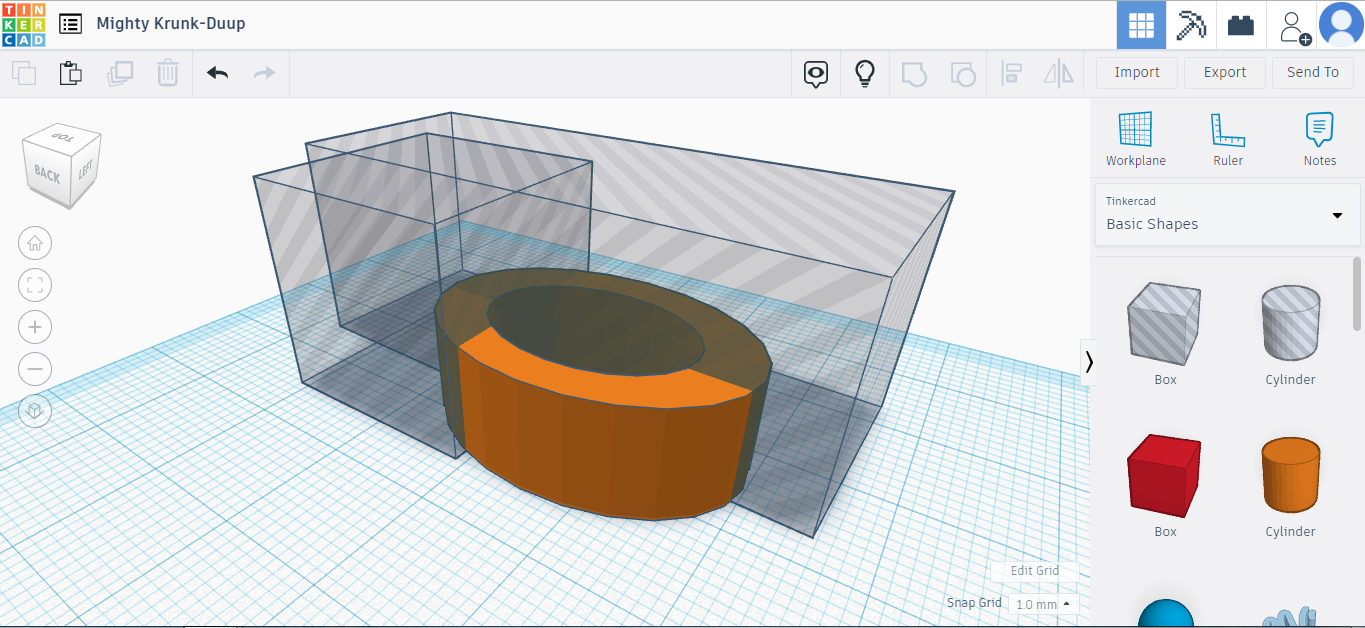Click the Mirror flip icon

pyautogui.click(x=1058, y=73)
